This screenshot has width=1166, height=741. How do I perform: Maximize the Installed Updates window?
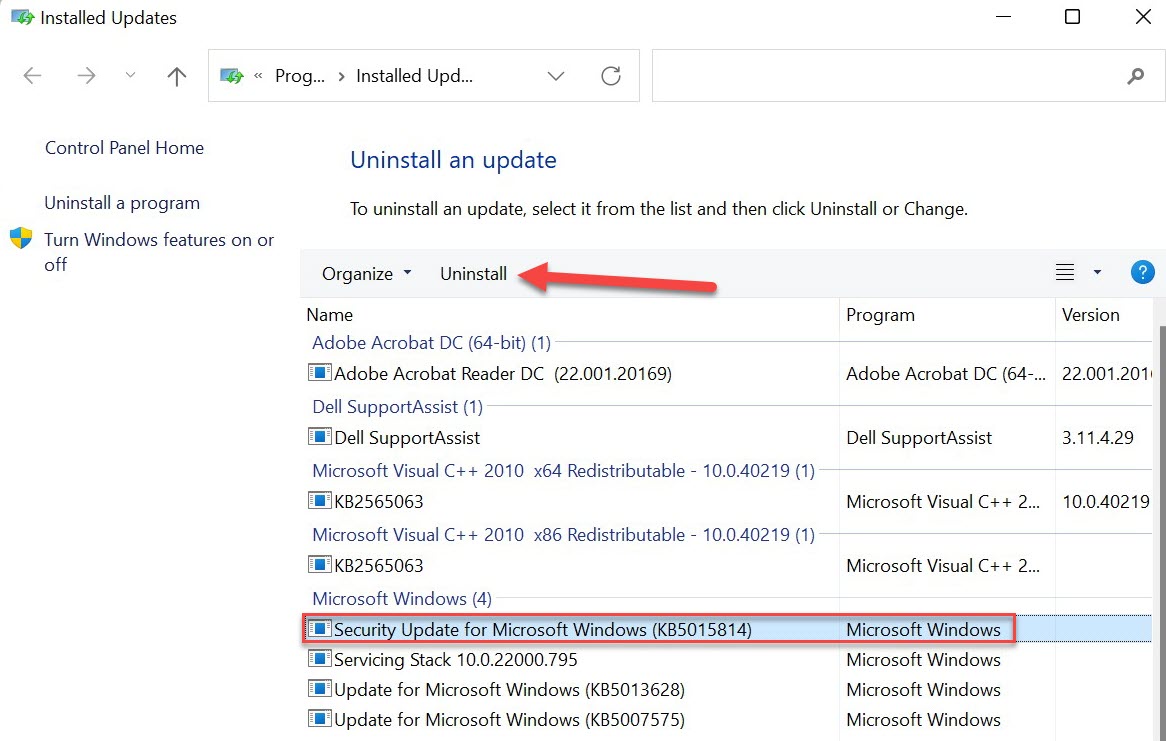pos(1072,16)
